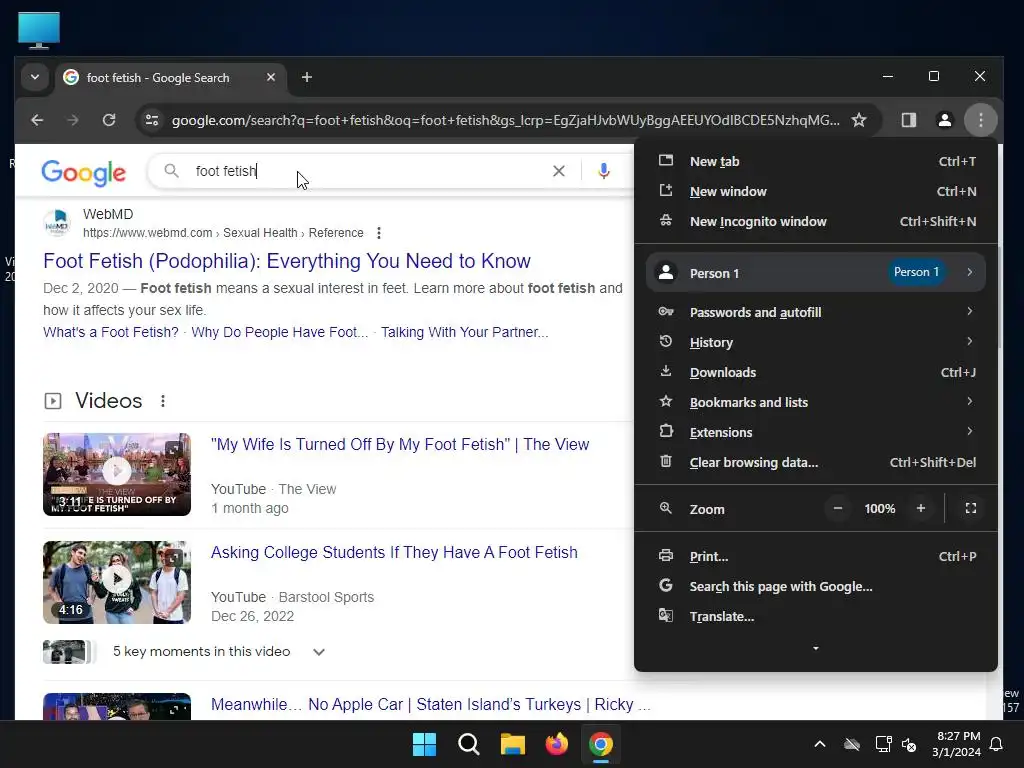Show hidden system tray icons
Image resolution: width=1024 pixels, height=768 pixels.
click(x=820, y=744)
